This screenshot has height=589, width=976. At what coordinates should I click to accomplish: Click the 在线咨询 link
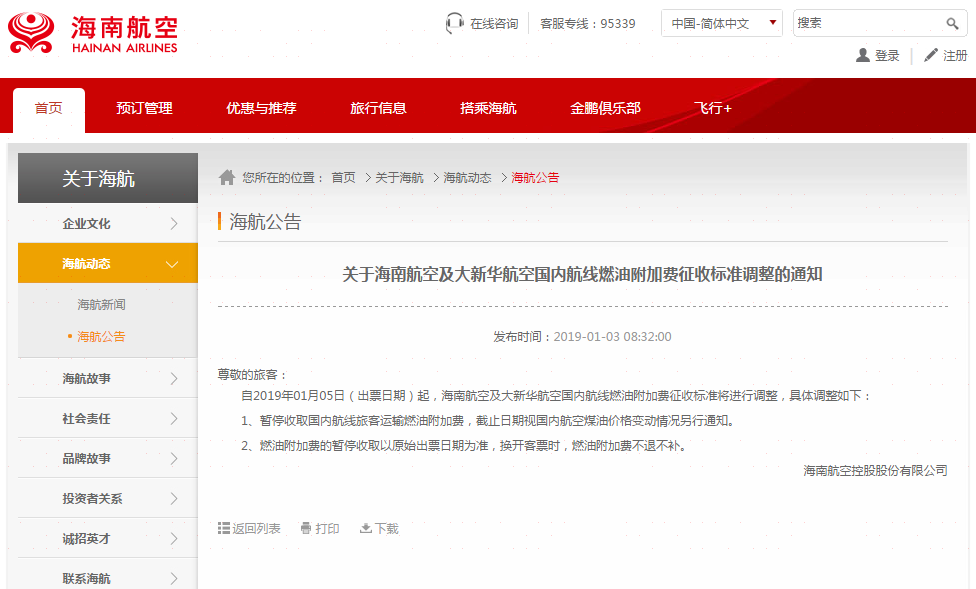pyautogui.click(x=494, y=24)
